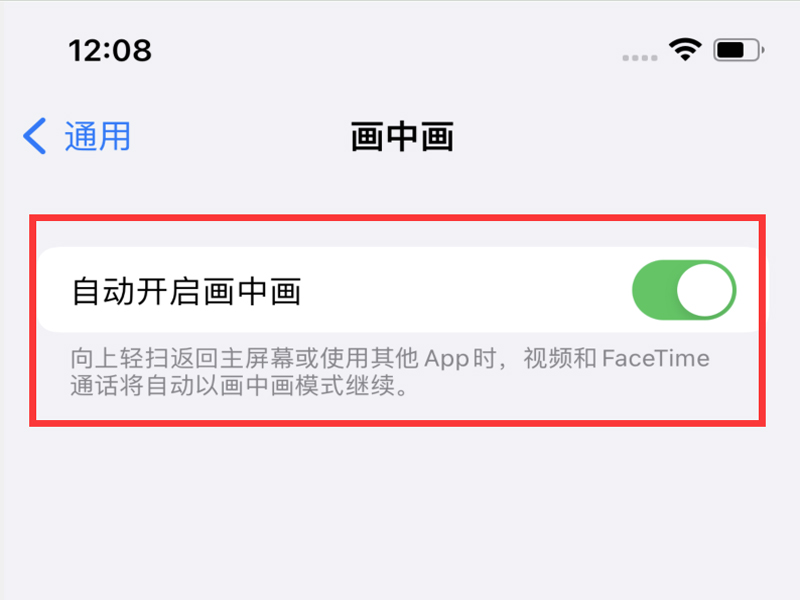Tap the 视频和 text in the description

click(560, 358)
